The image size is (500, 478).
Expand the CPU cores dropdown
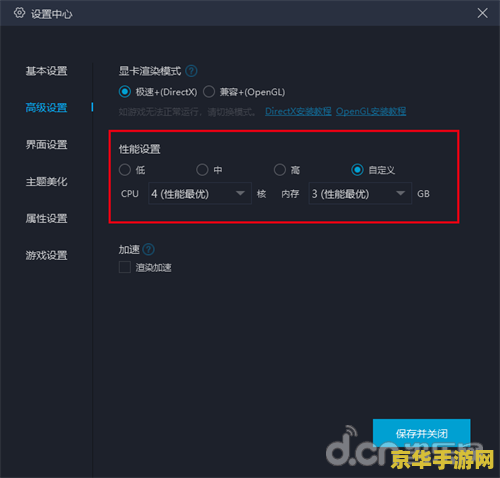pos(200,193)
